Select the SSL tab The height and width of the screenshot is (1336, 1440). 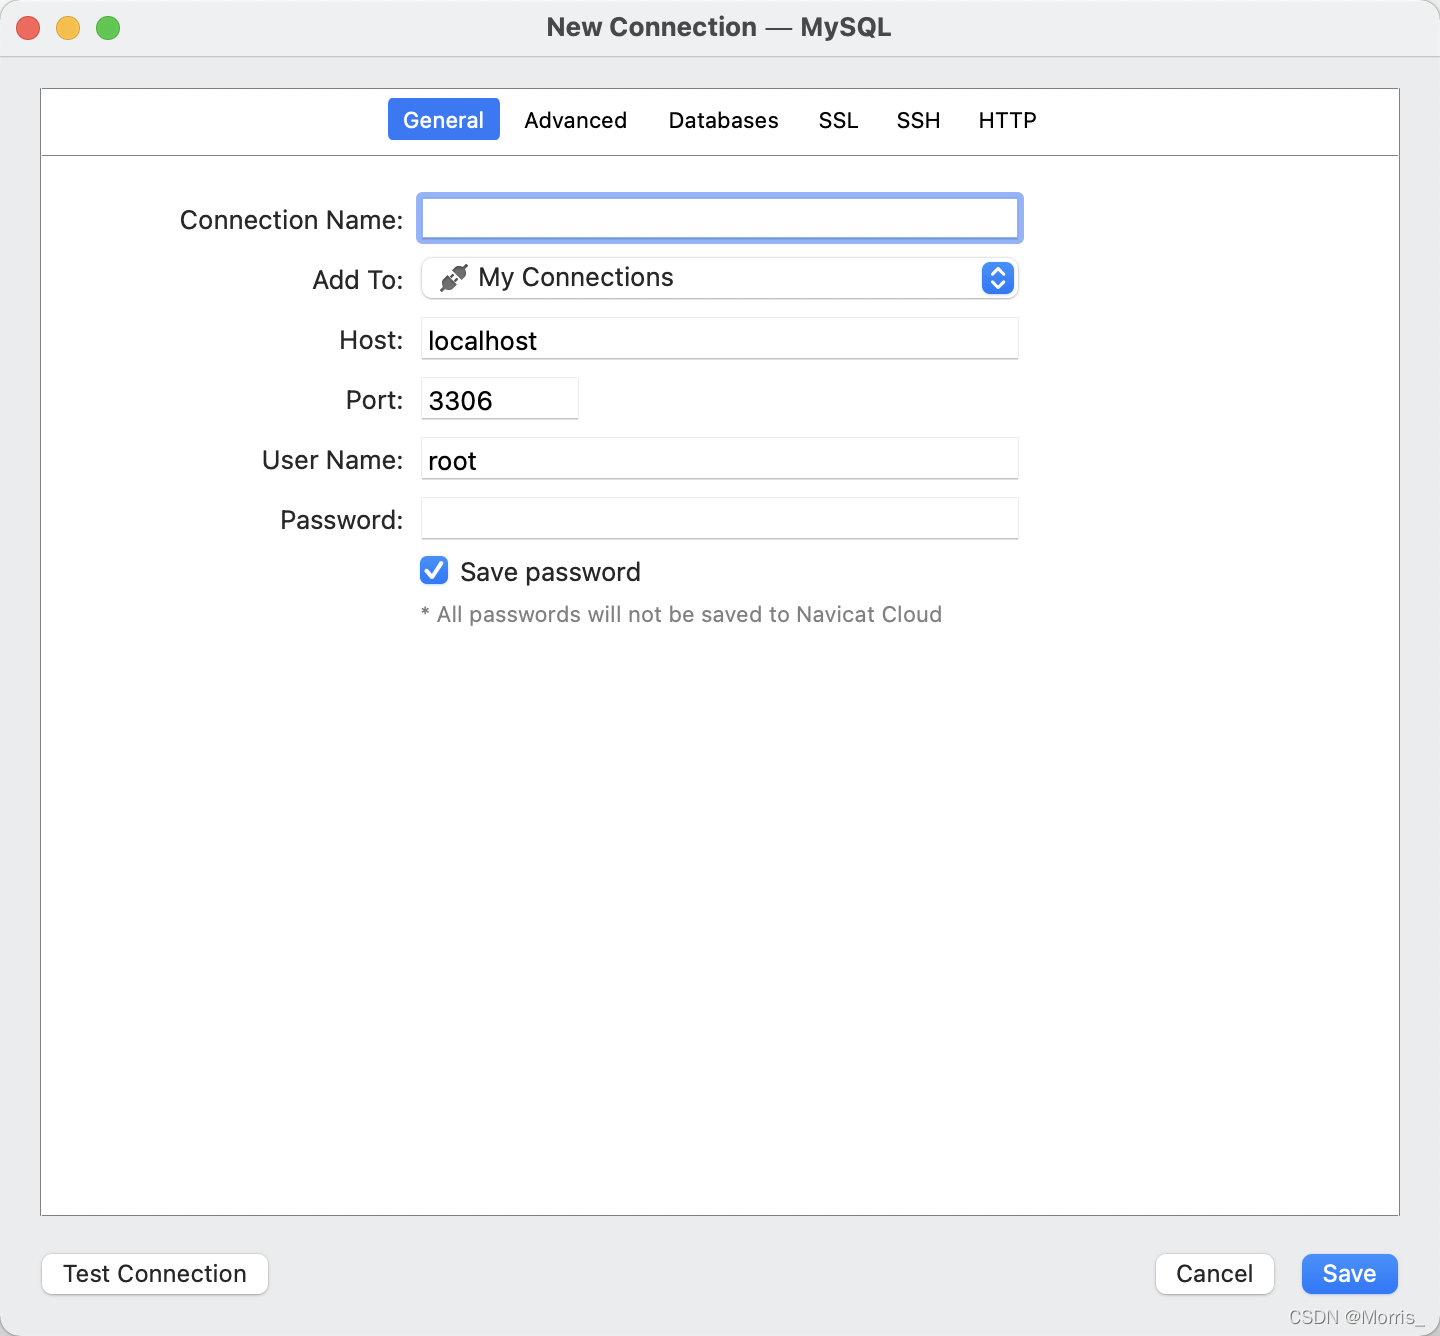click(838, 120)
